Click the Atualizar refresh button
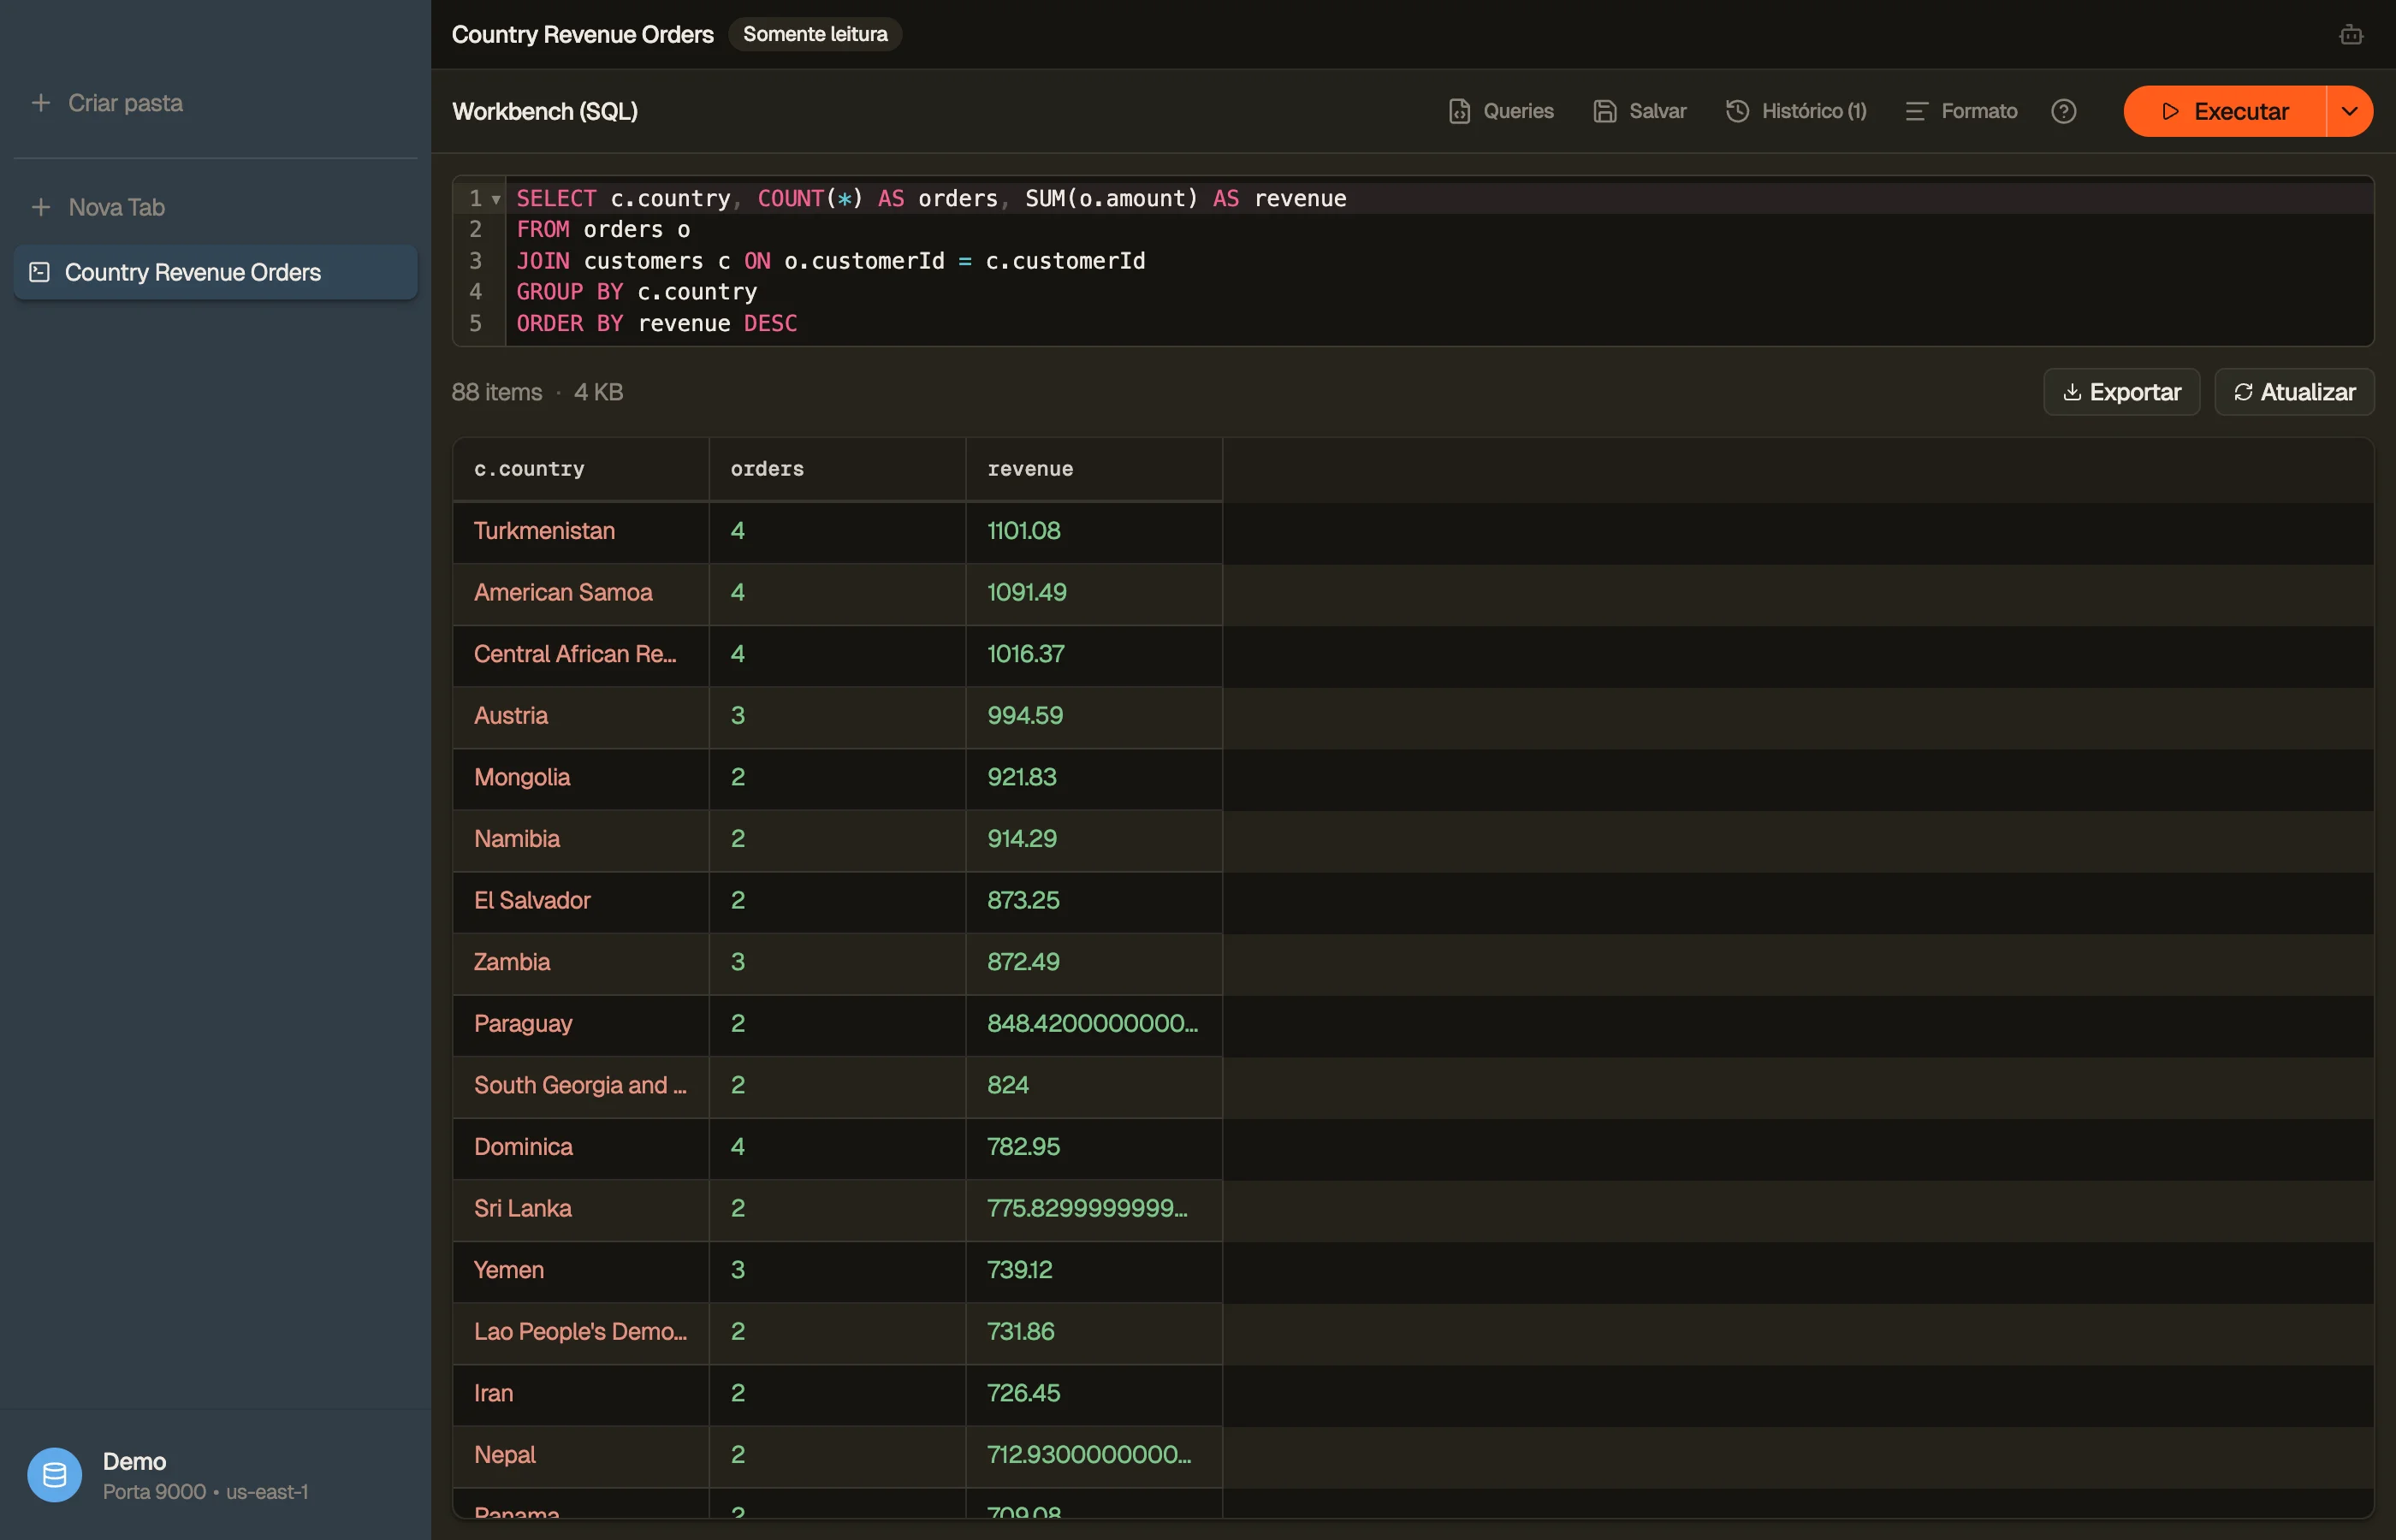 pyautogui.click(x=2294, y=392)
